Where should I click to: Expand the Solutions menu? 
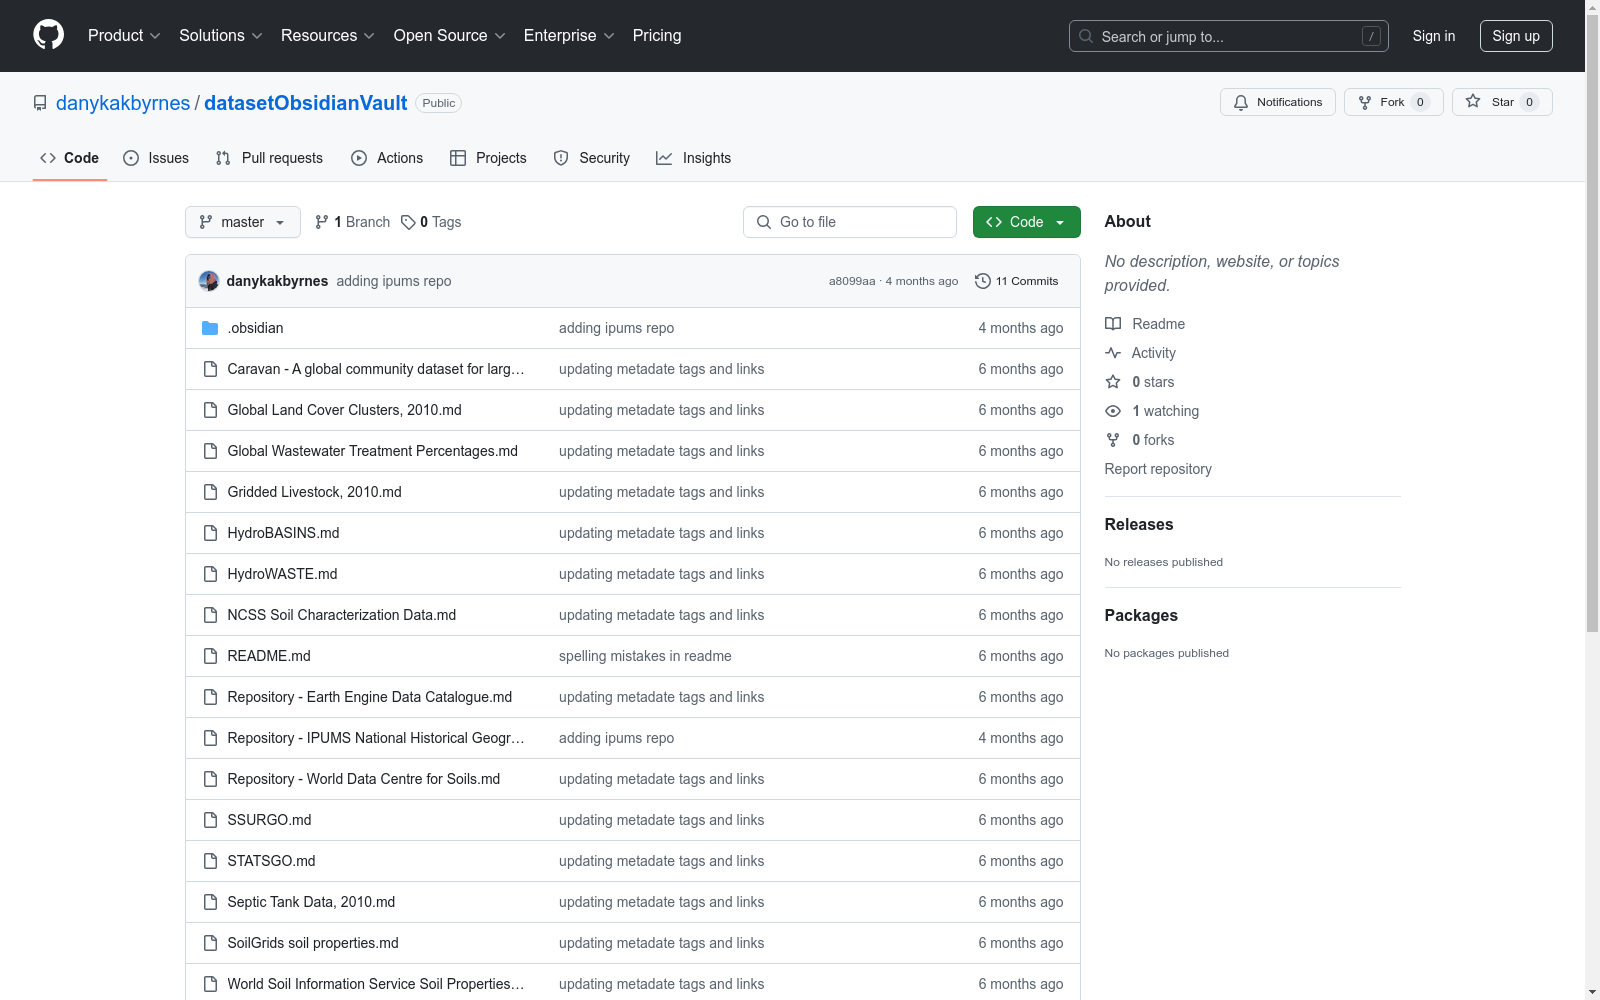click(220, 35)
